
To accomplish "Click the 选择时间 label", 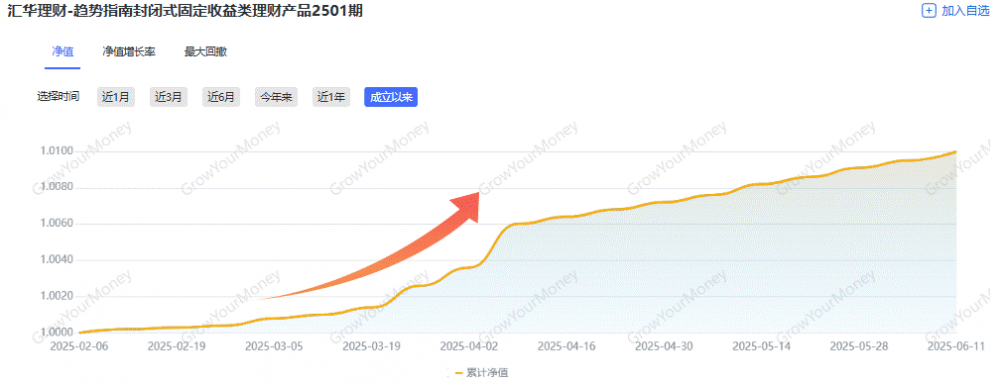I will (x=58, y=97).
